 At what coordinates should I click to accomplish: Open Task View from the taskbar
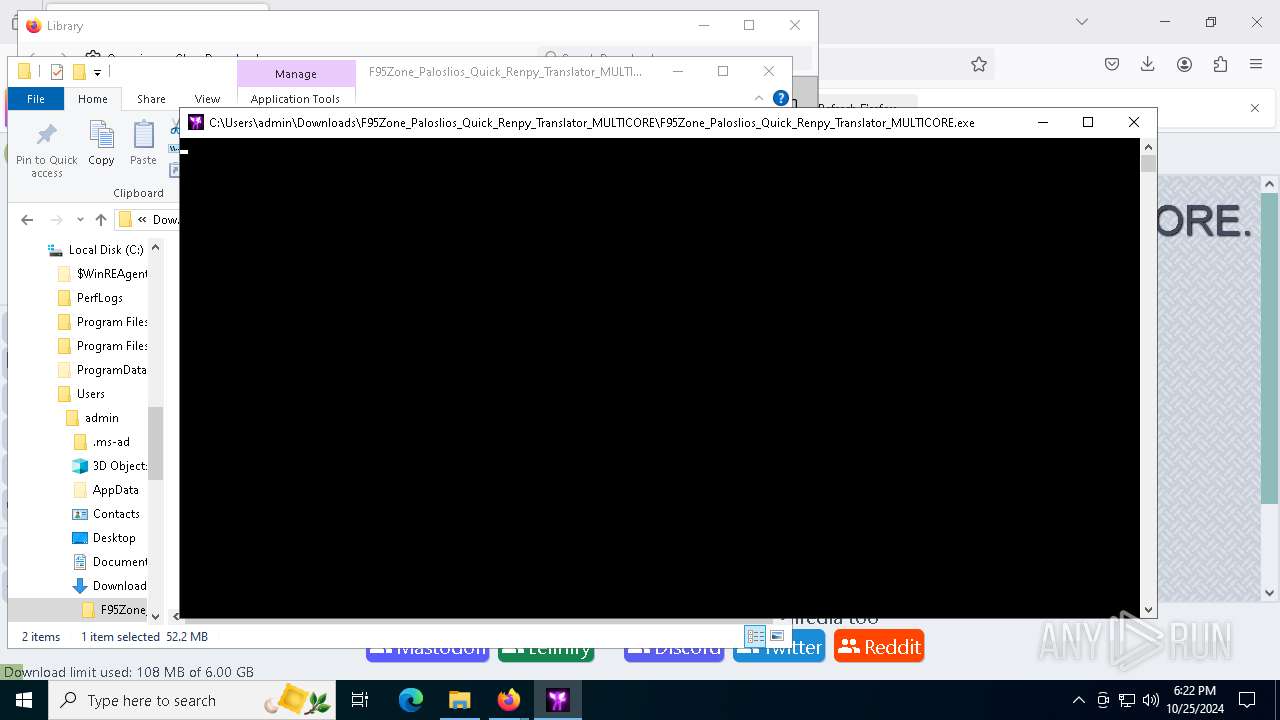360,700
